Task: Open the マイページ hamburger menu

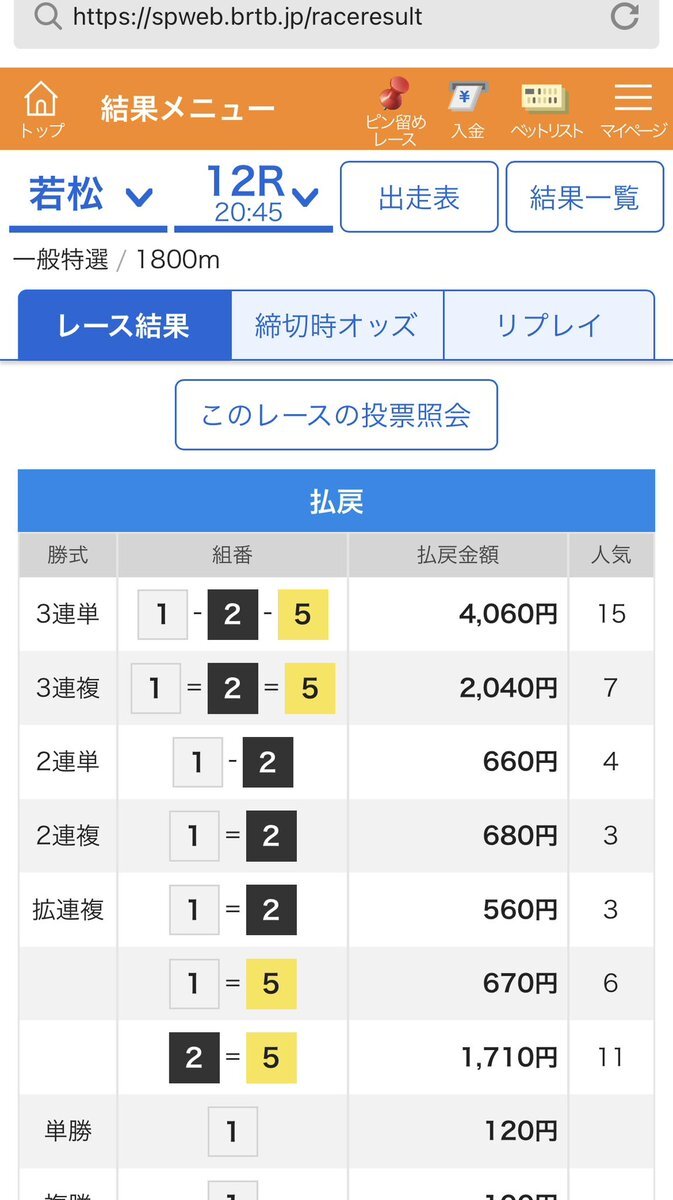Action: tap(633, 110)
